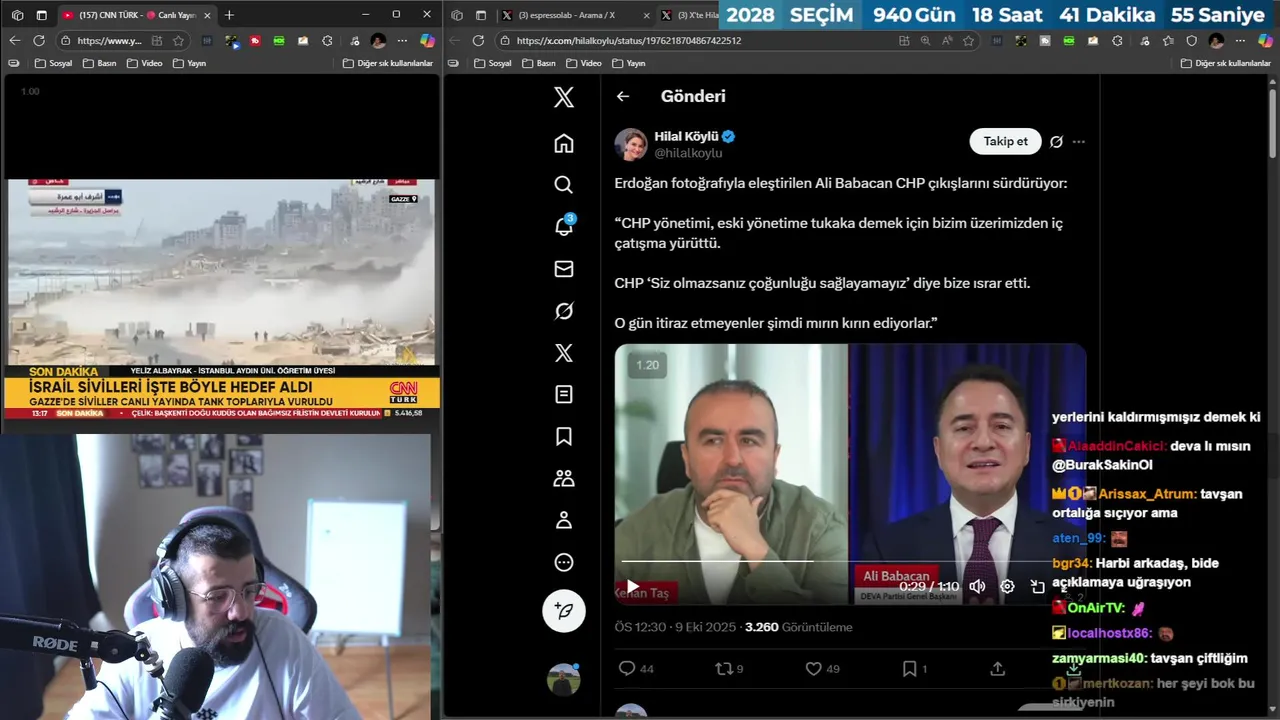Open the @hilalkoylu handle link
The width and height of the screenshot is (1280, 720).
(688, 153)
